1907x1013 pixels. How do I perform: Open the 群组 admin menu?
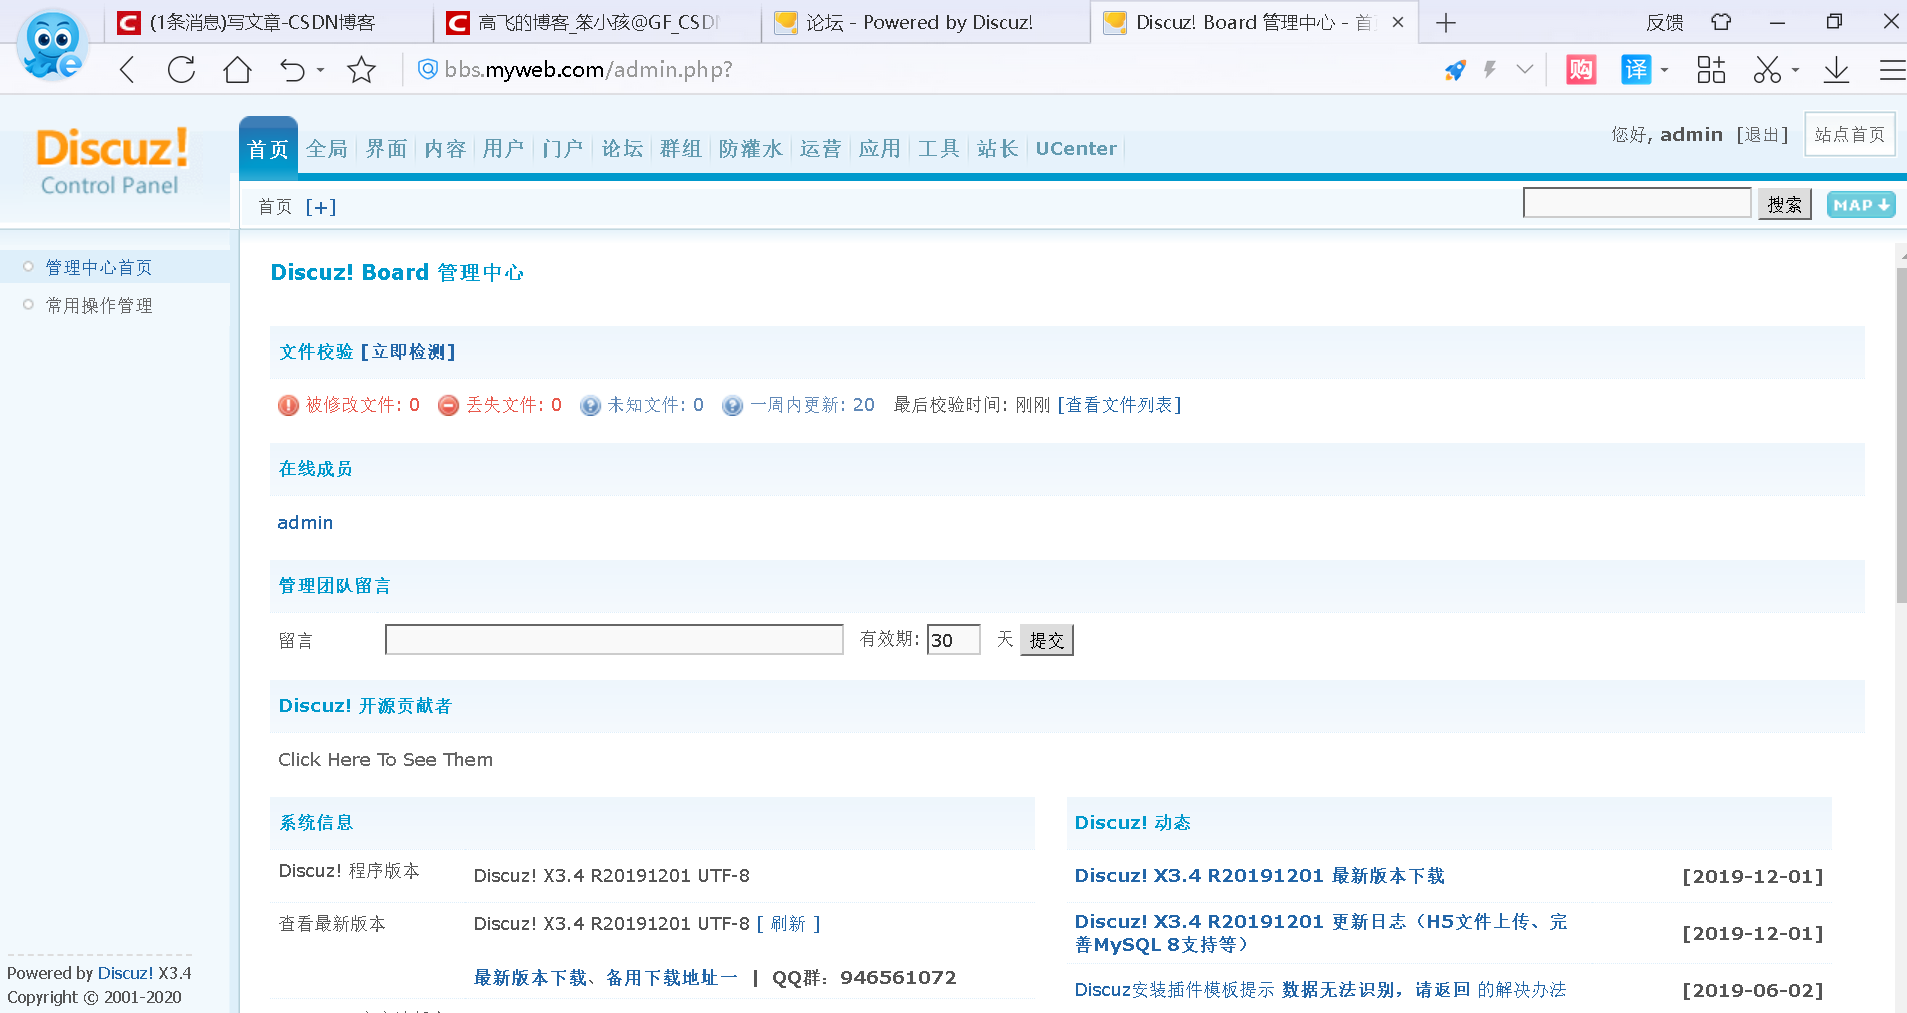tap(681, 149)
